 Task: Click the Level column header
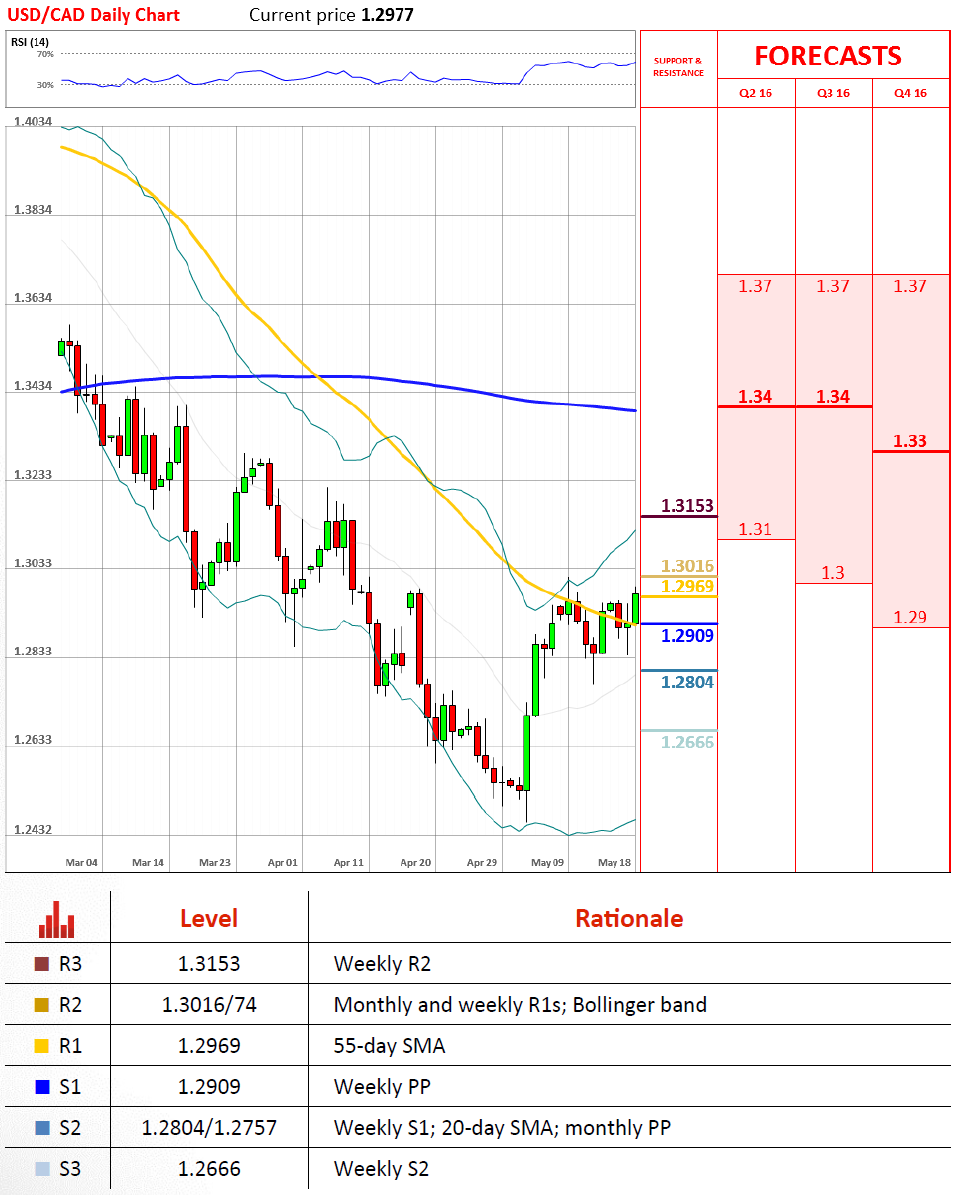pos(209,918)
